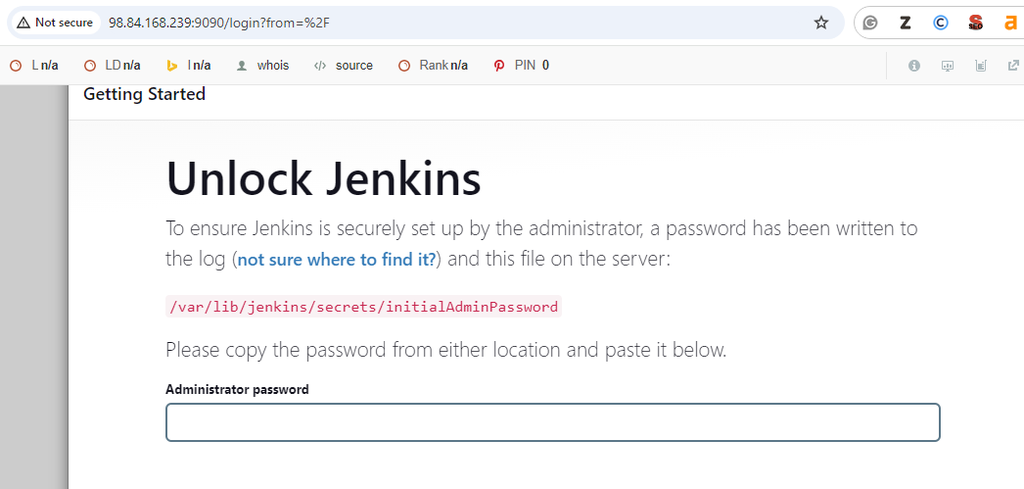Open the 'not sure where to find it?' link
Image resolution: width=1024 pixels, height=489 pixels.
point(336,260)
